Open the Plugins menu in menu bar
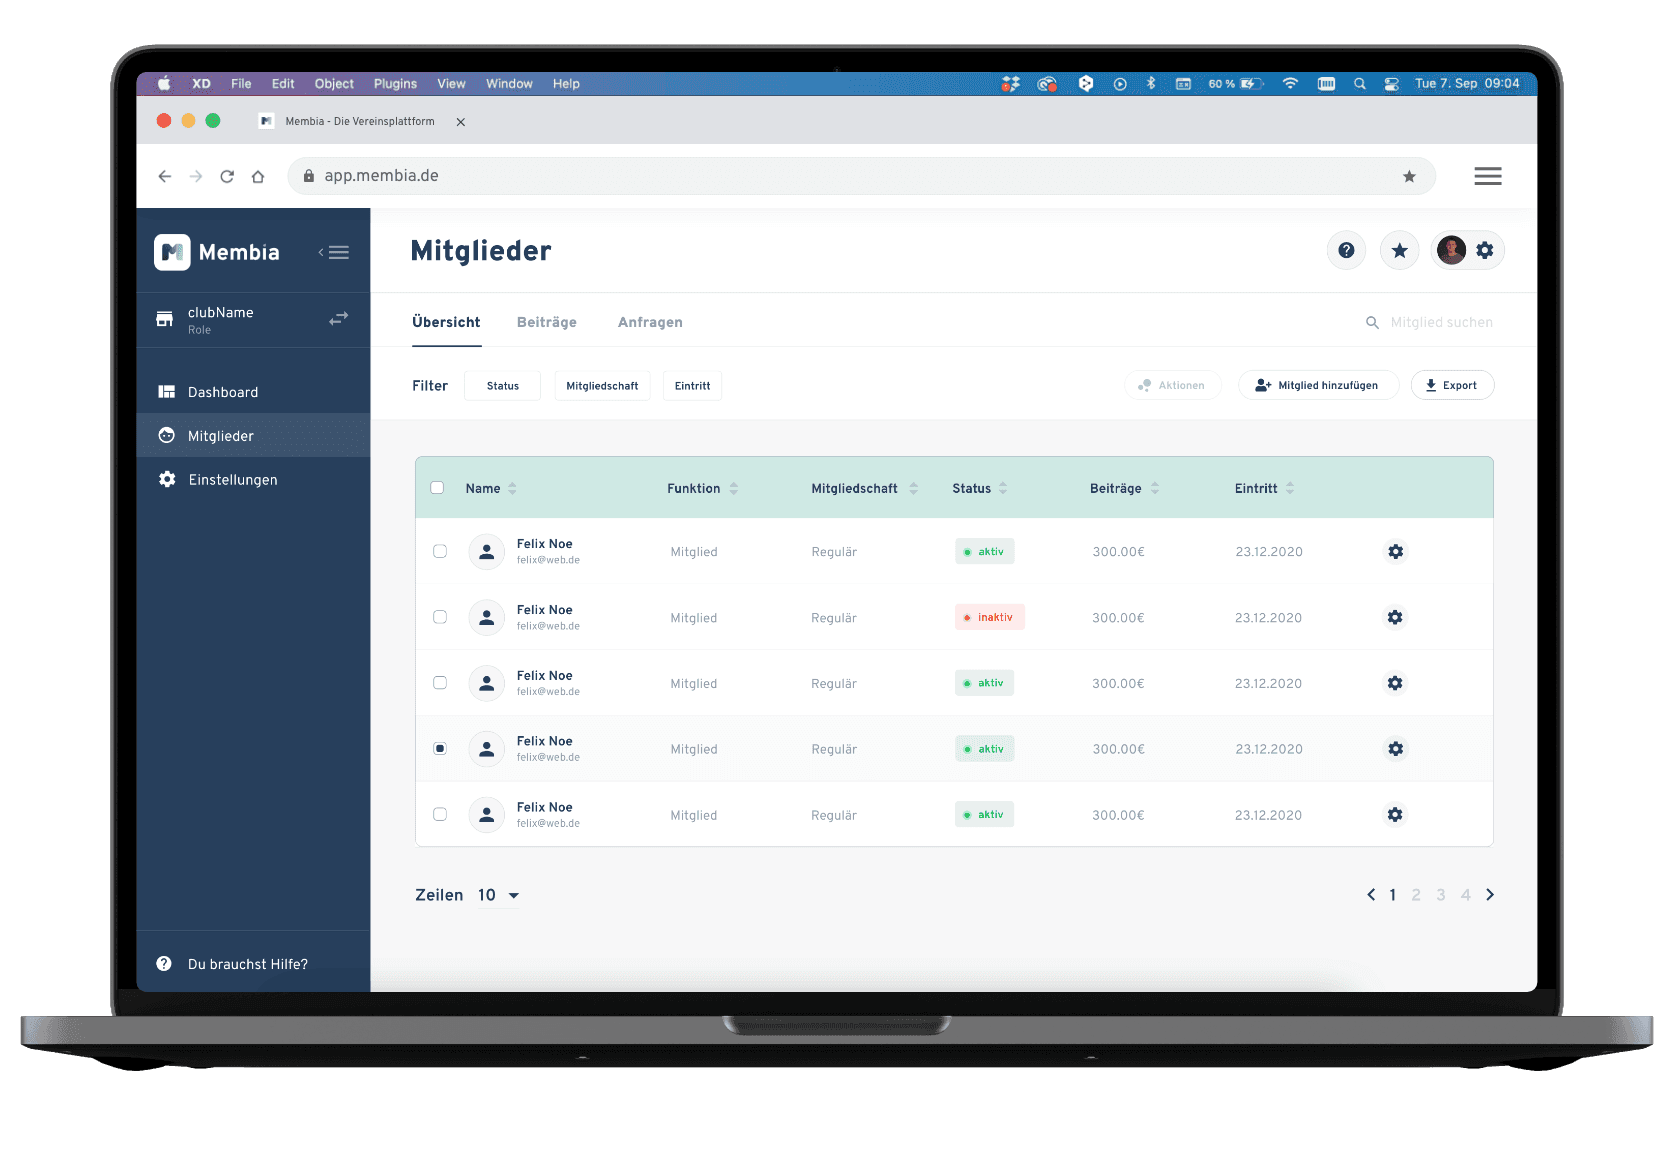Image resolution: width=1674 pixels, height=1165 pixels. 395,84
